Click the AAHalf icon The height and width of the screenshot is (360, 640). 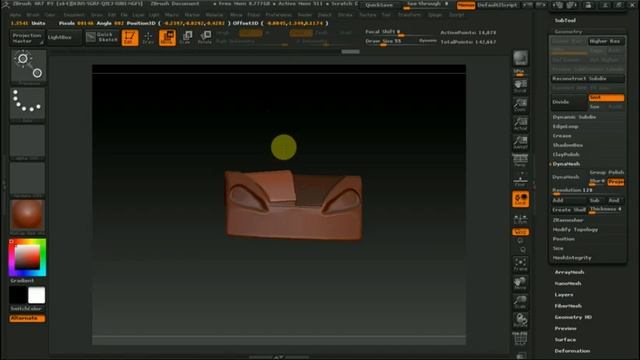tap(520, 142)
